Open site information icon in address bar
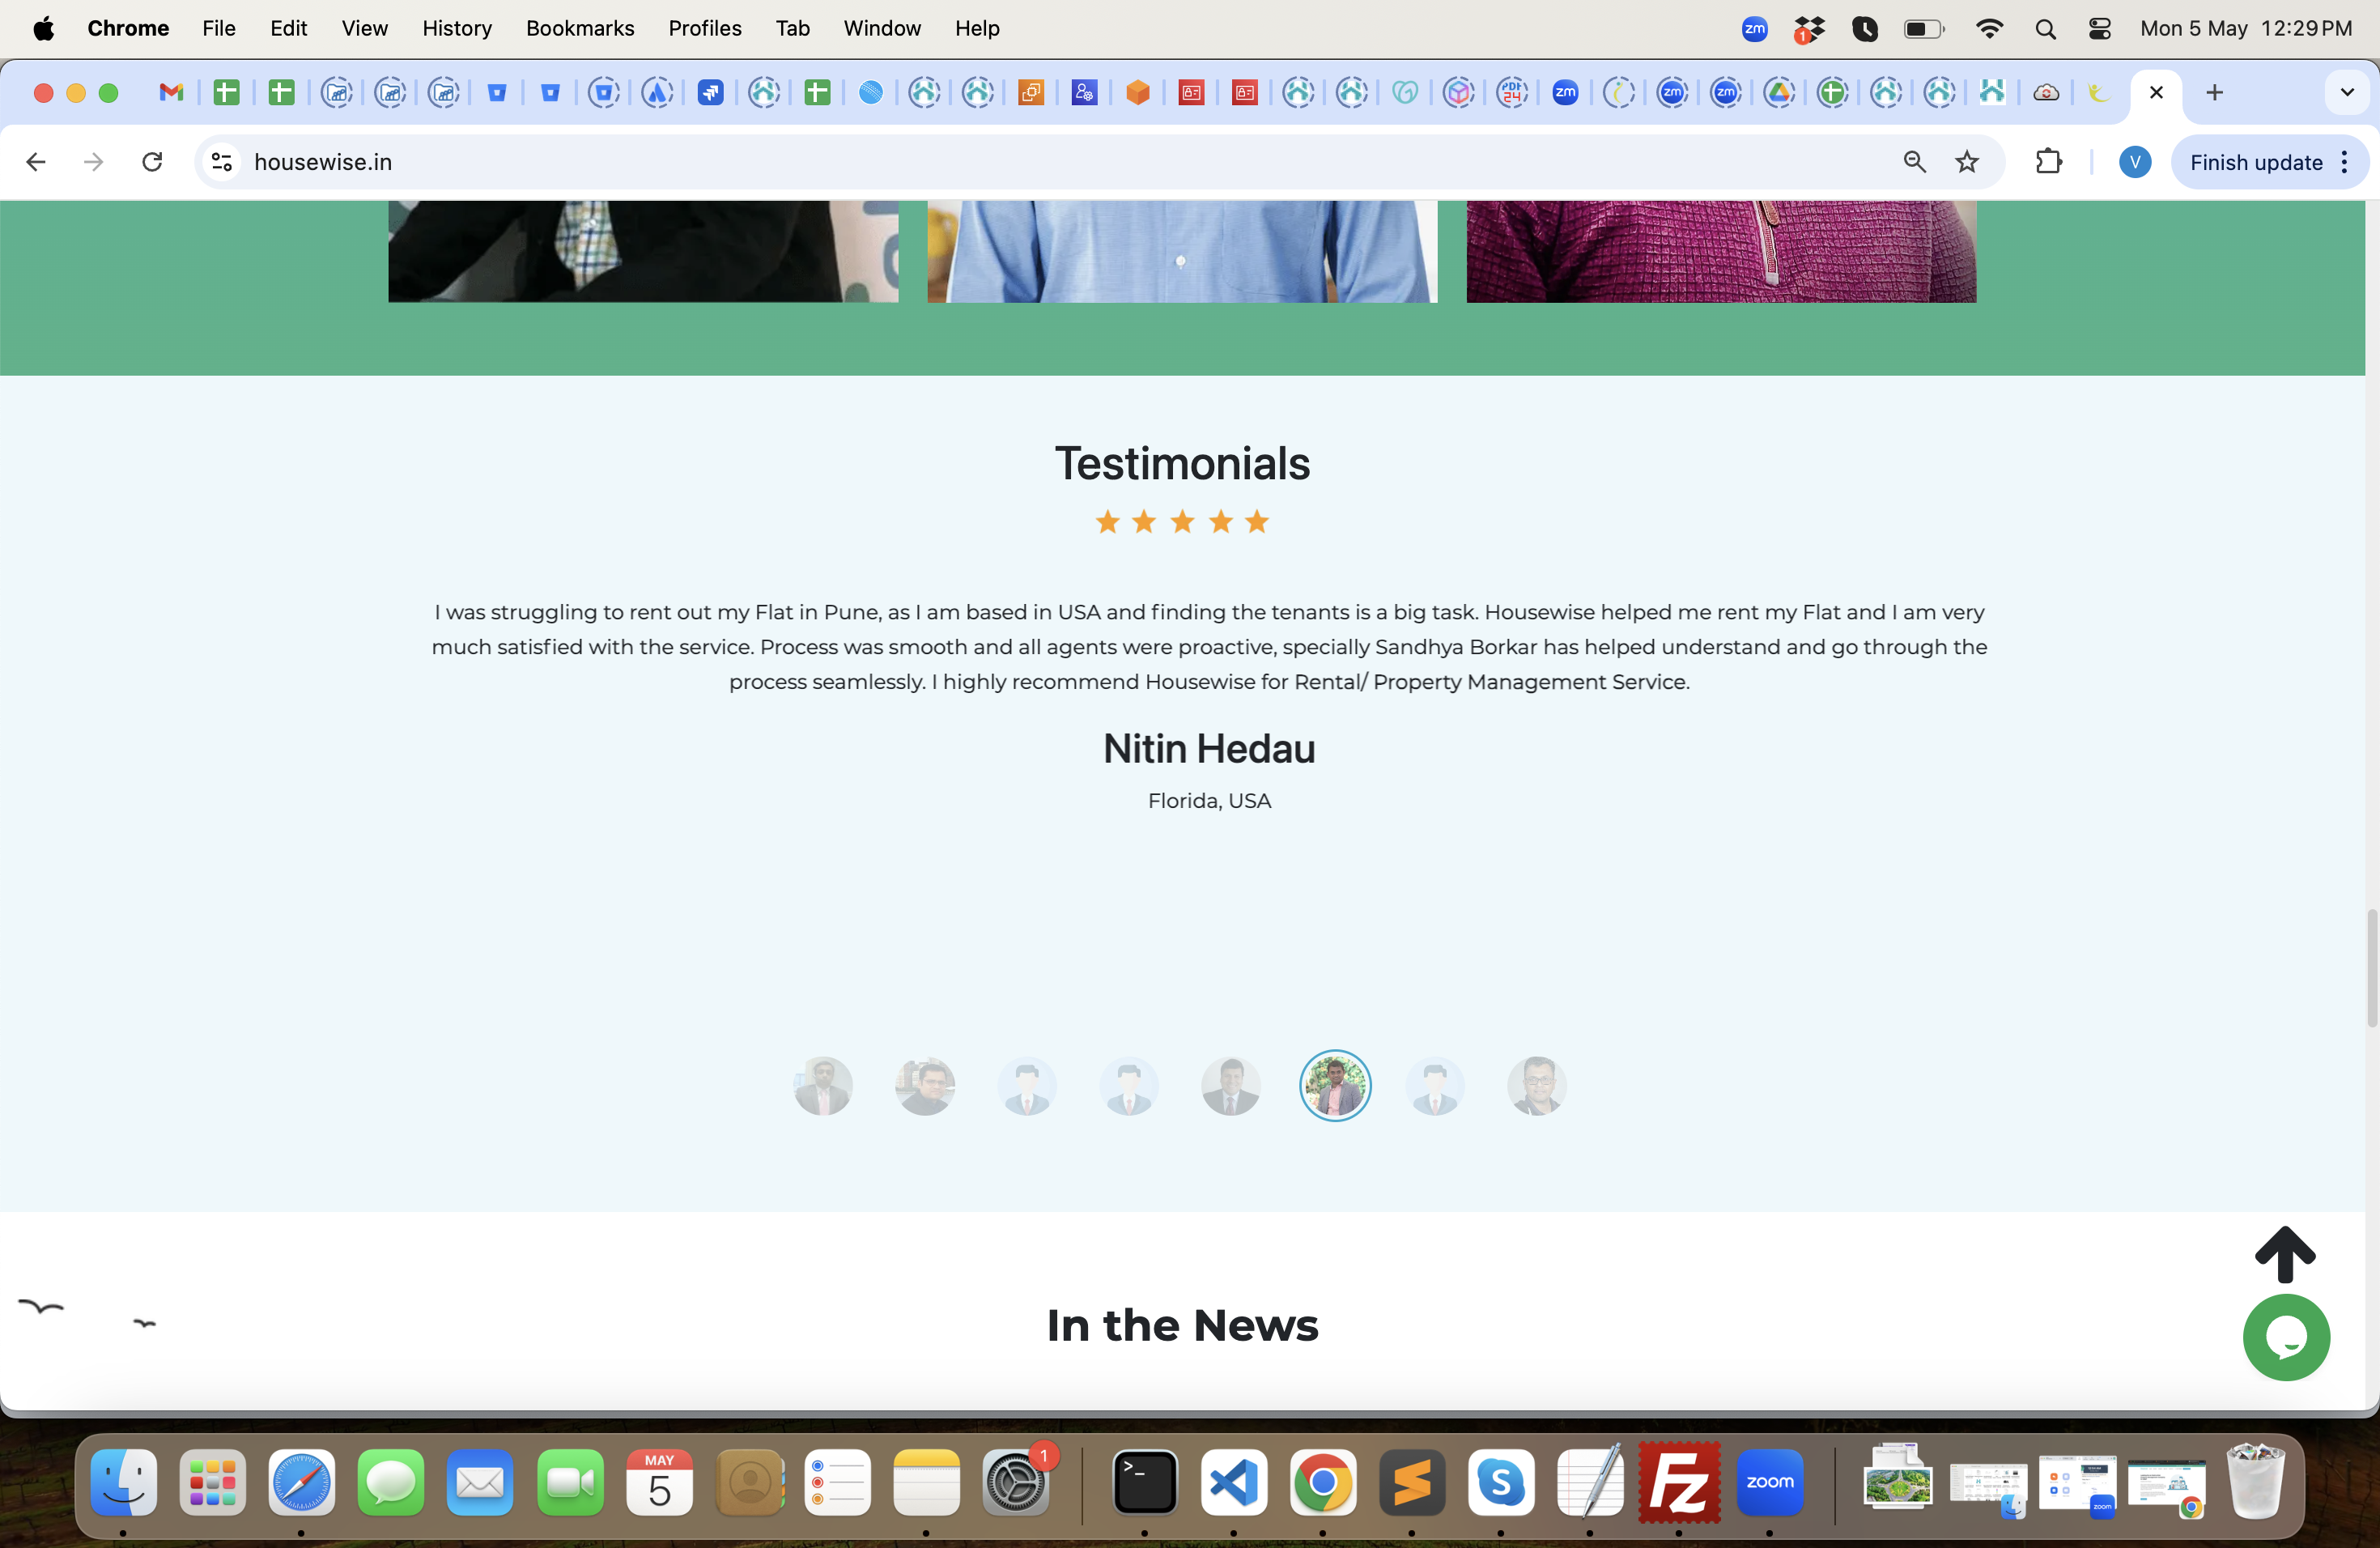This screenshot has width=2380, height=1548. tap(222, 162)
